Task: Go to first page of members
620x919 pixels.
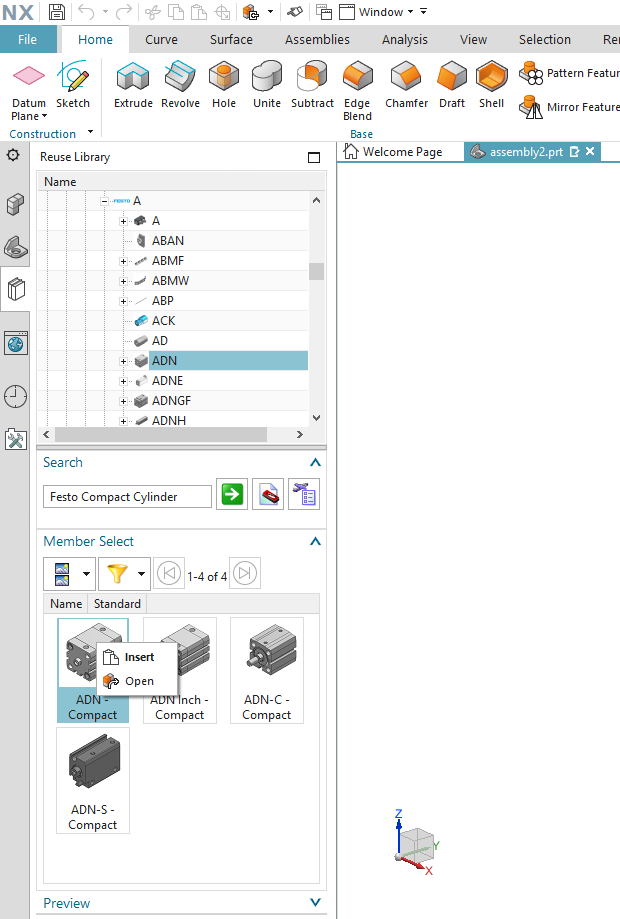Action: tap(169, 573)
